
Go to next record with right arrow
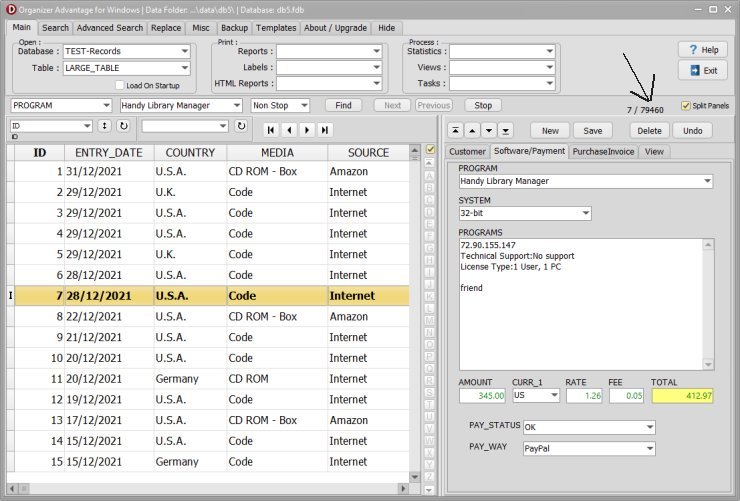point(307,130)
